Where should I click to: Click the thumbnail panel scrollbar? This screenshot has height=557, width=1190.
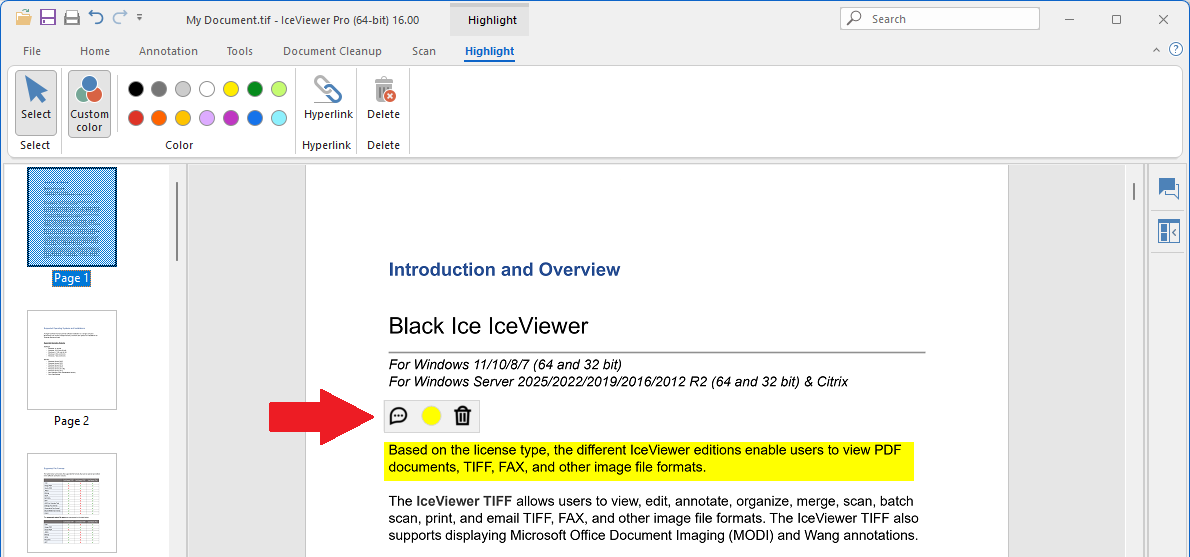tap(177, 221)
